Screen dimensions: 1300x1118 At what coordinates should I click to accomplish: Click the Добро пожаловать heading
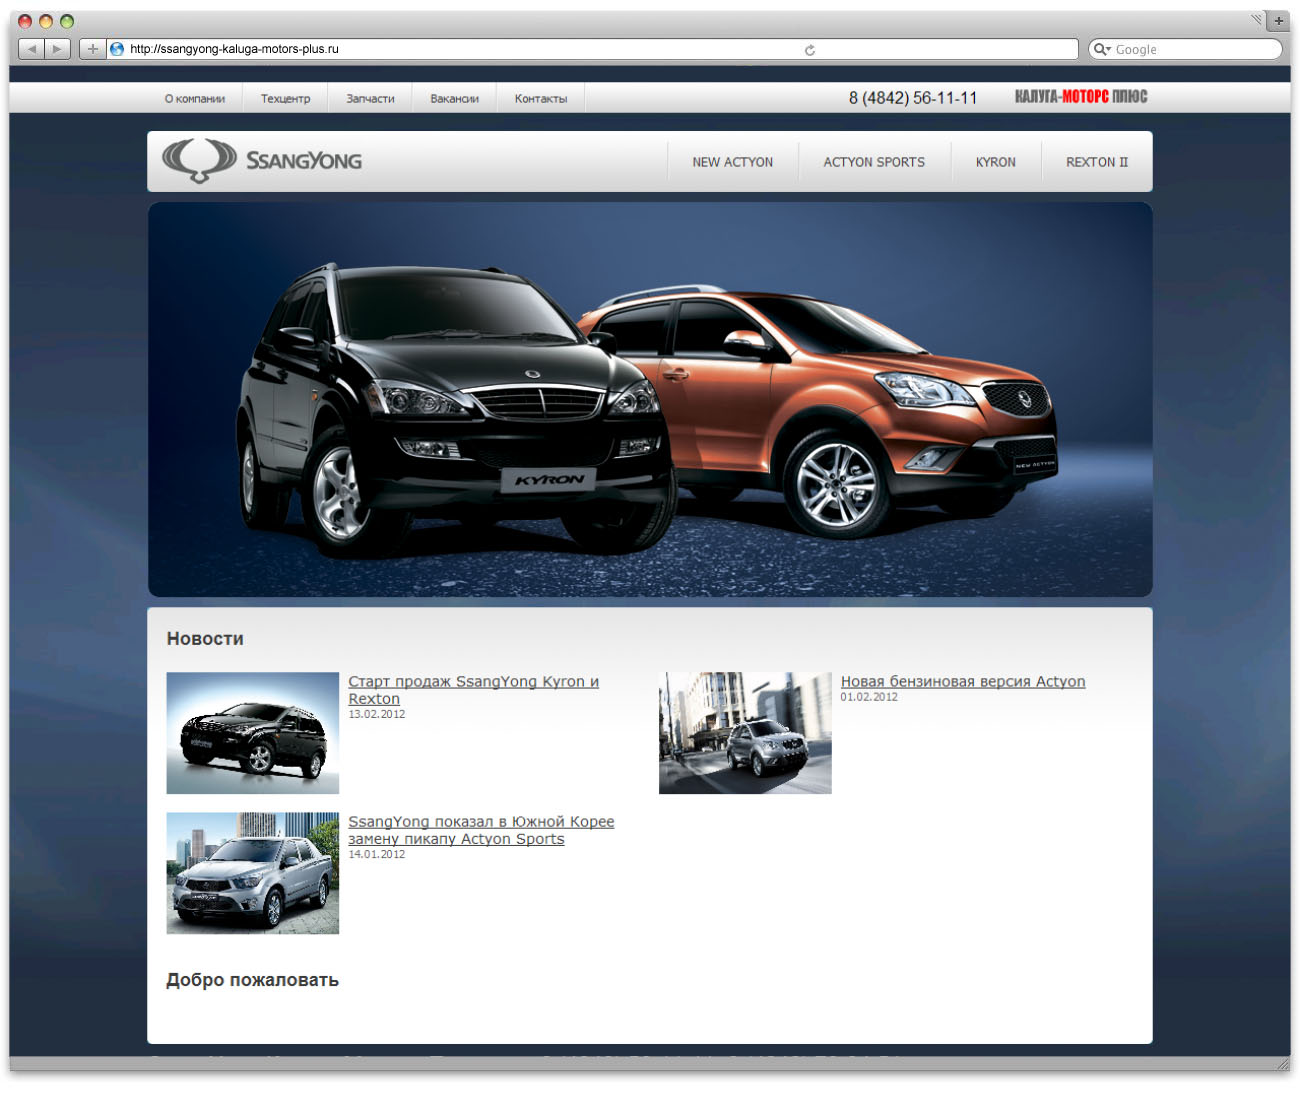(252, 980)
